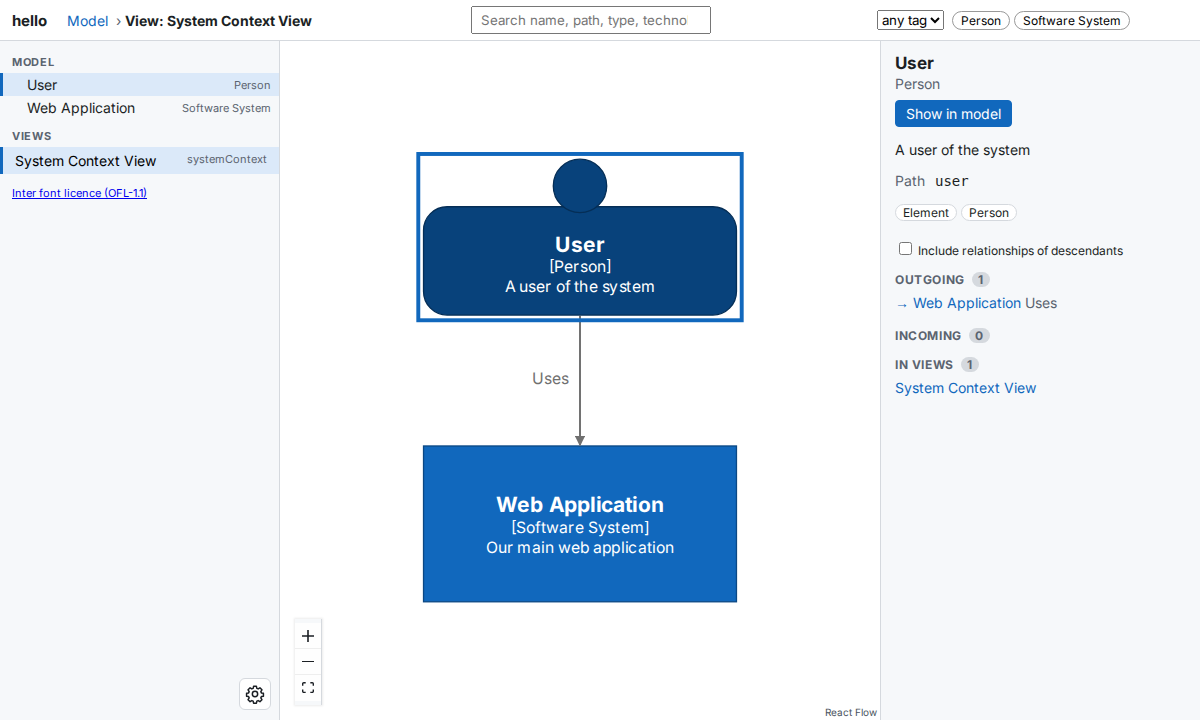Click the Element tag chip in details

[926, 213]
